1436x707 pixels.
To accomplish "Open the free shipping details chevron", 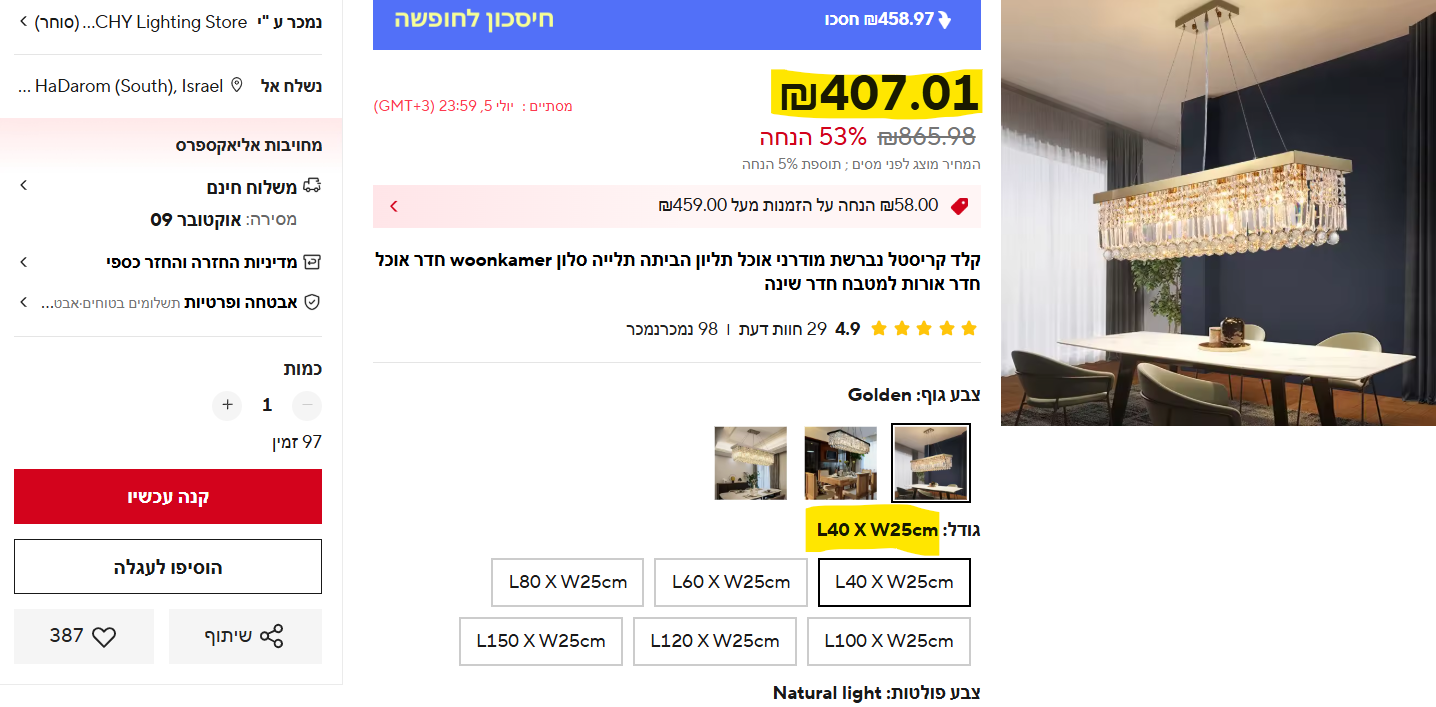I will 23,186.
